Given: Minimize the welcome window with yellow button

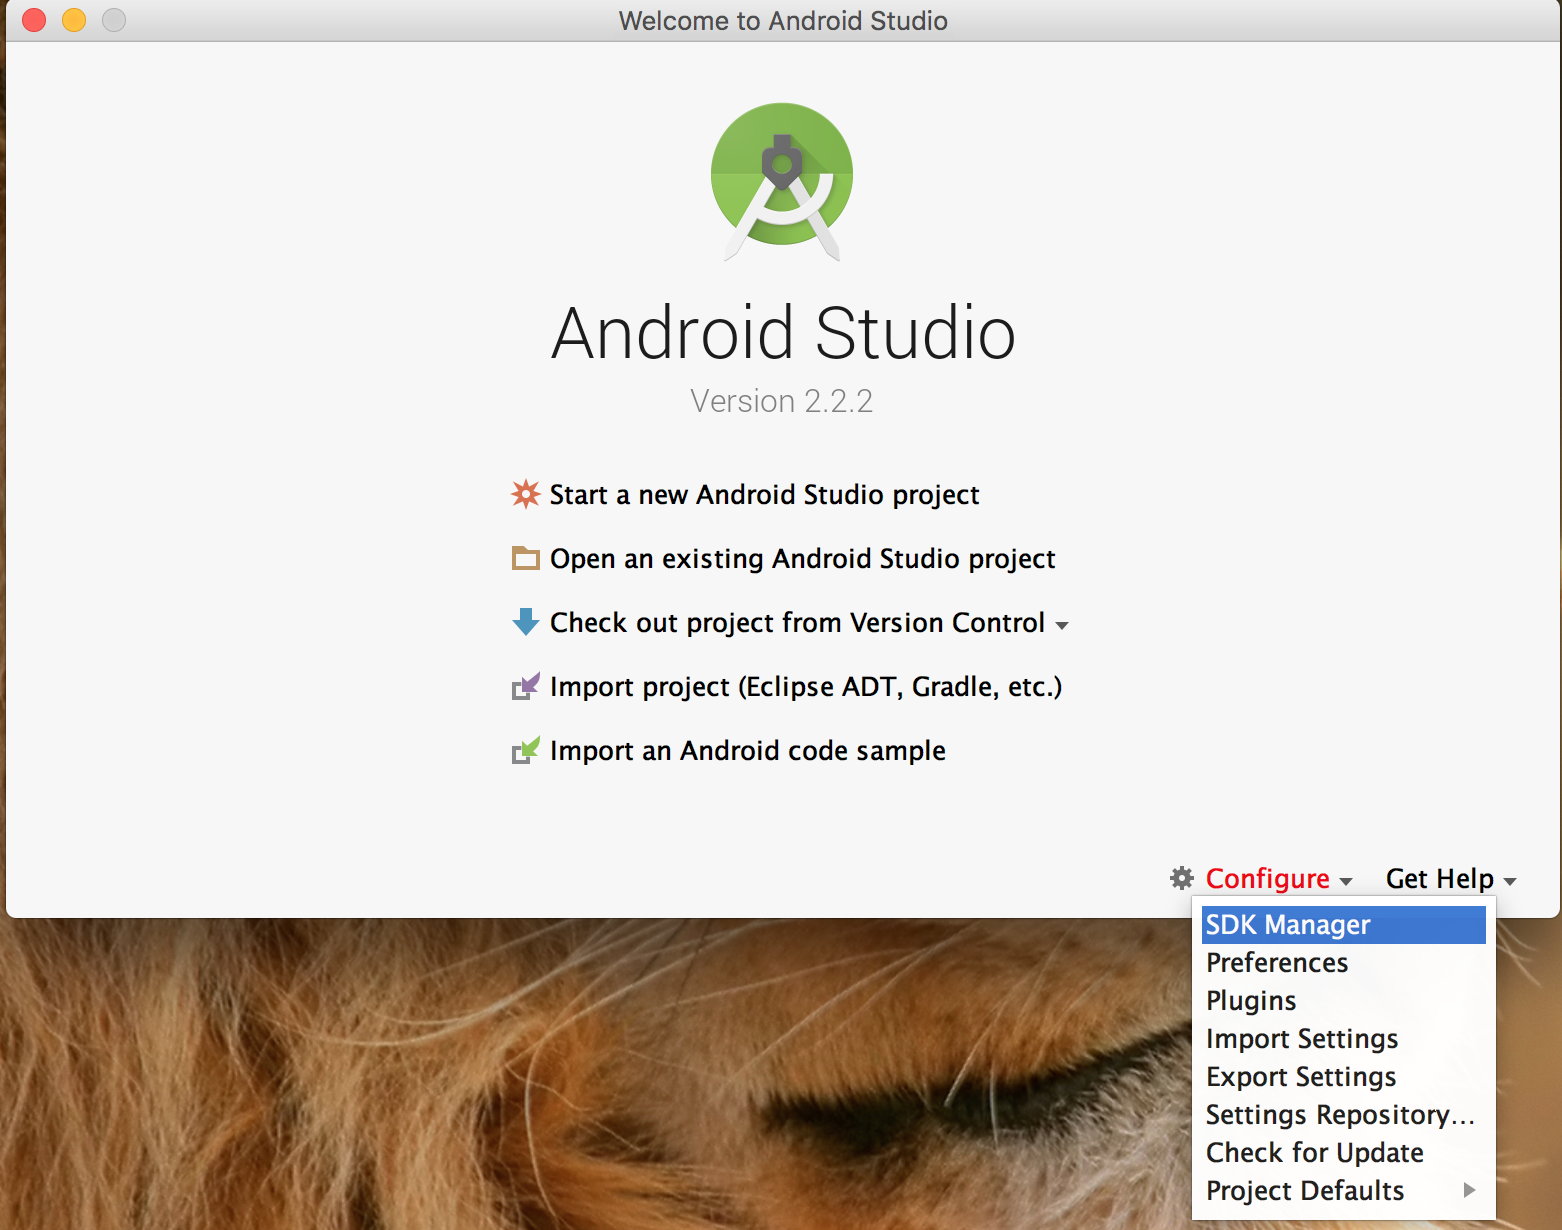Looking at the screenshot, I should pos(74,20).
